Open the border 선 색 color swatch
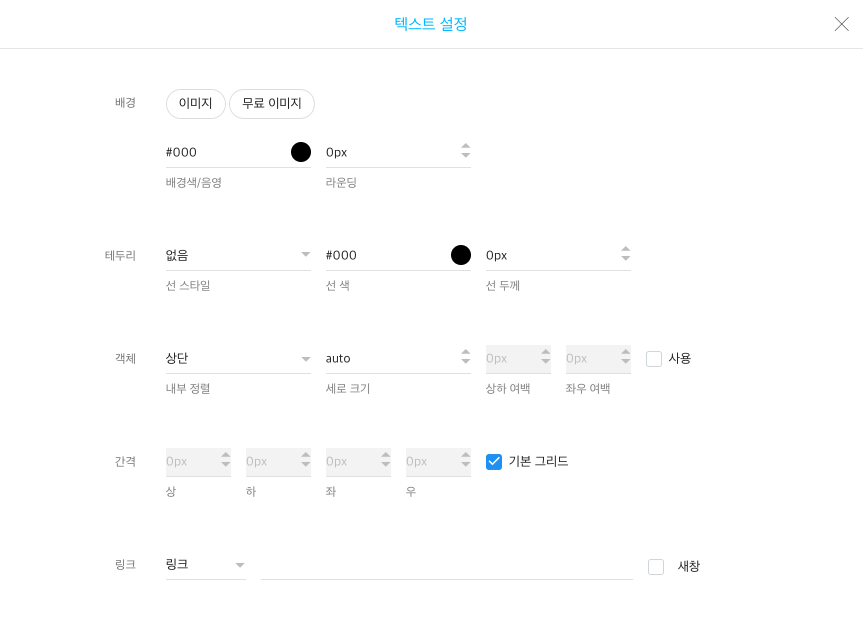Viewport: 863px width, 637px height. [461, 255]
